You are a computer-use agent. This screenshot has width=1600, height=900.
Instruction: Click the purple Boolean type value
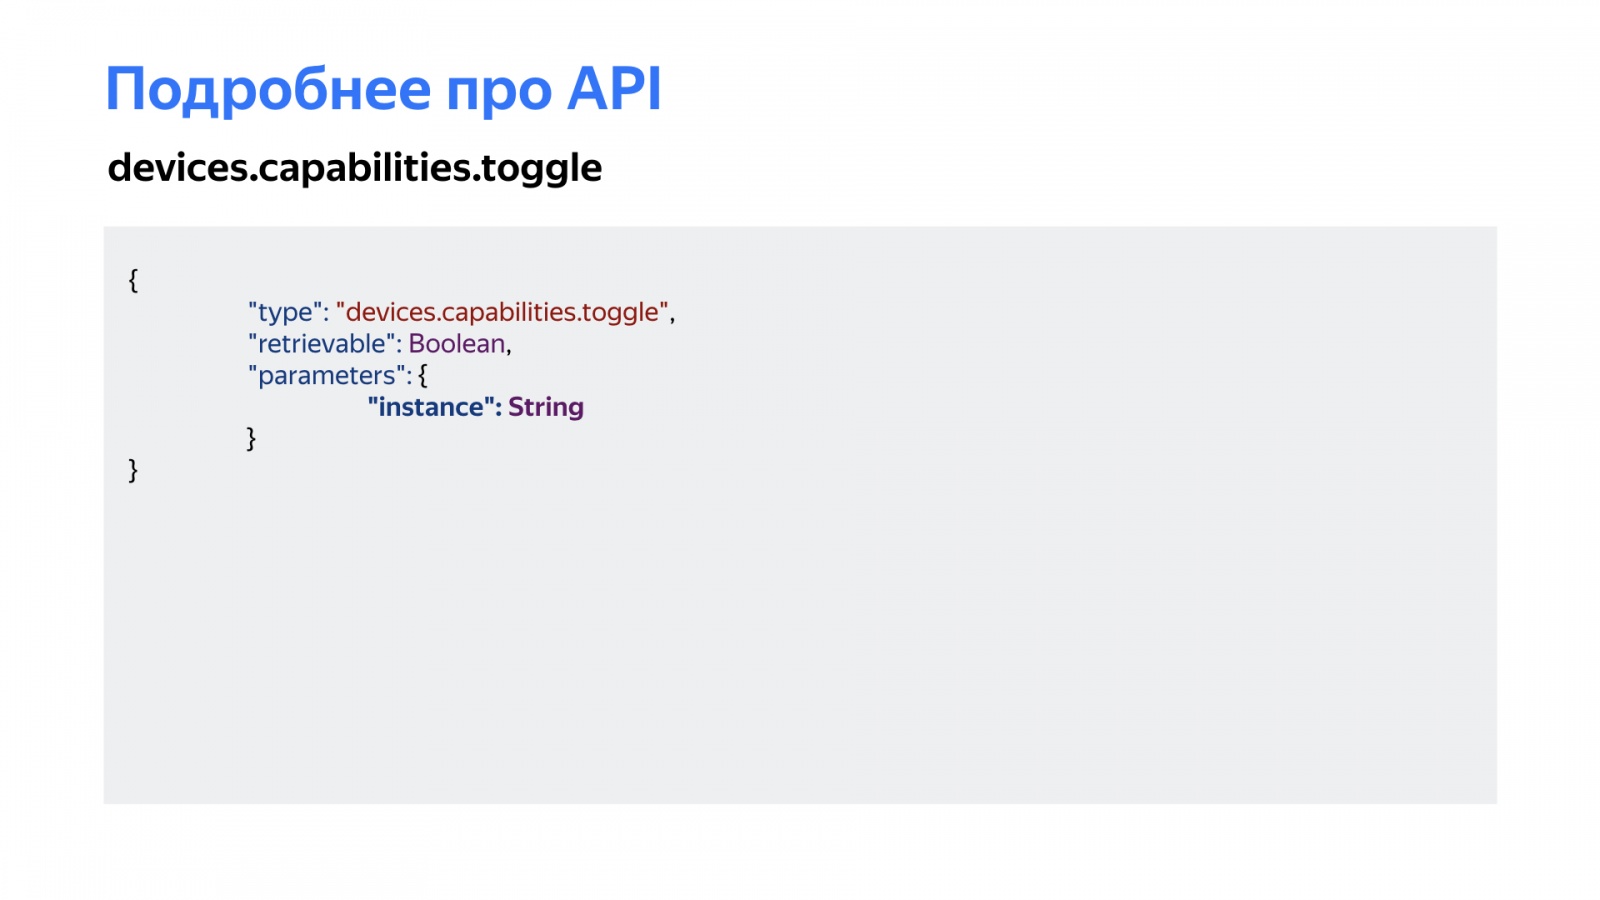(x=457, y=344)
